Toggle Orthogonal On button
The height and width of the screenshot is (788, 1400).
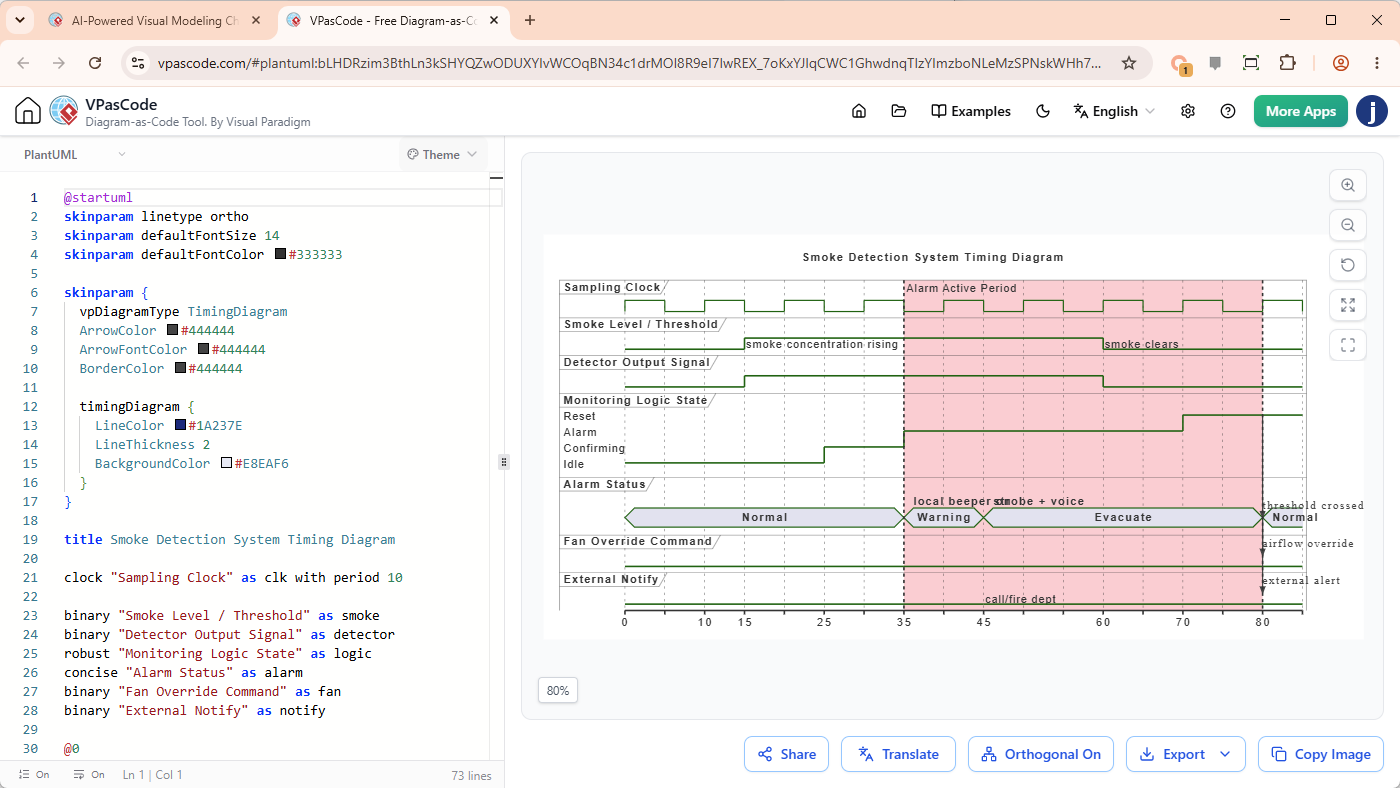click(x=1042, y=754)
